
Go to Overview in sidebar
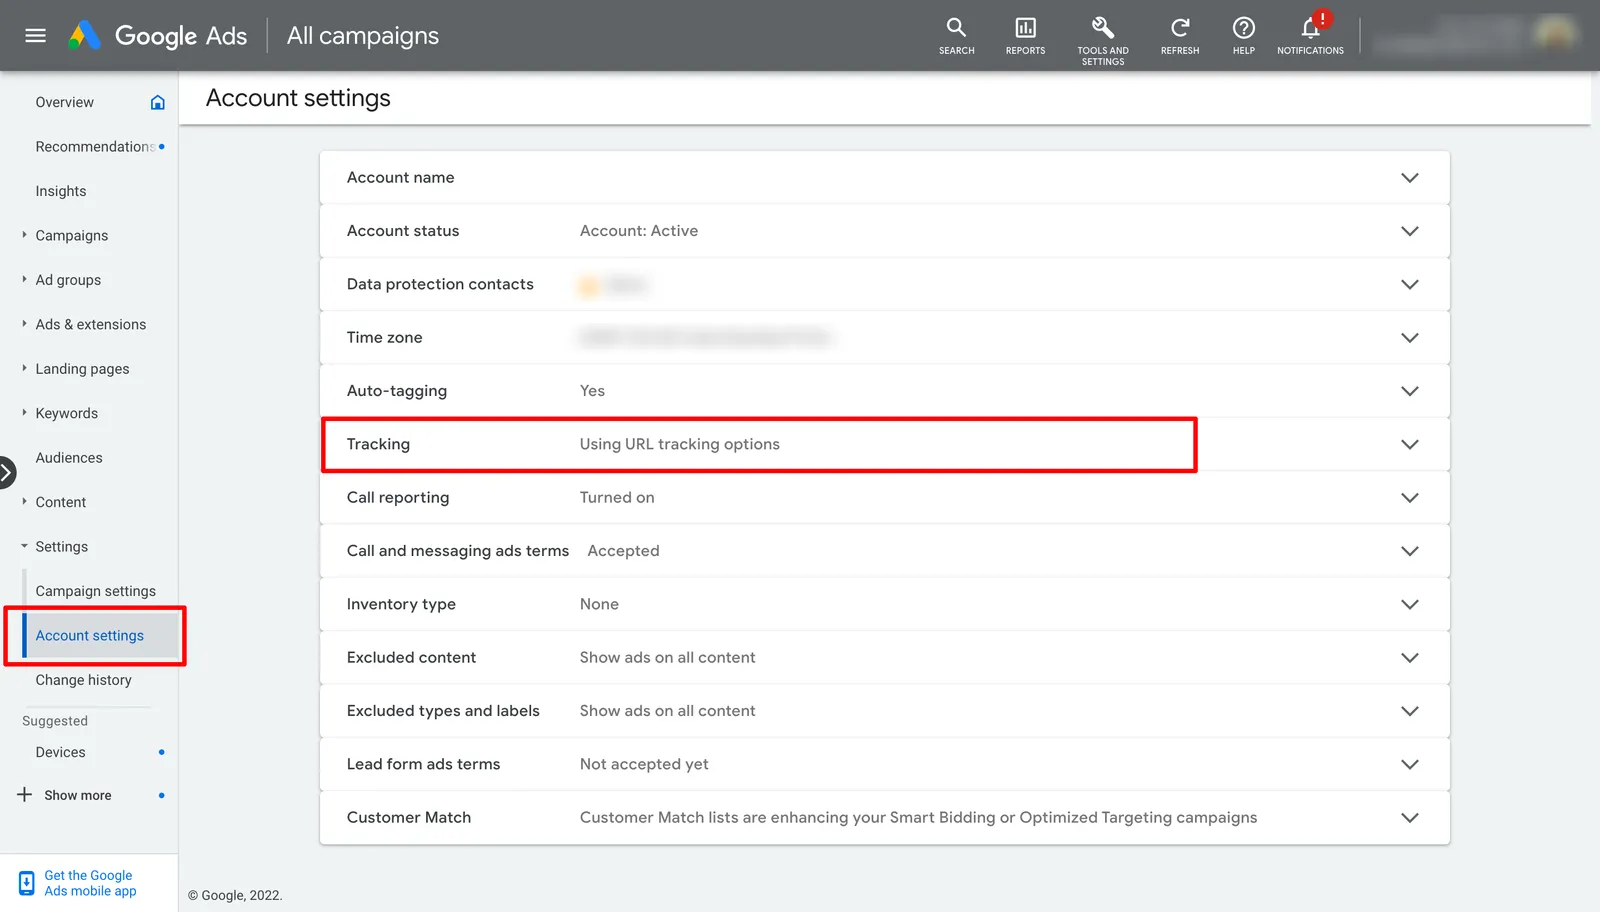(x=65, y=102)
